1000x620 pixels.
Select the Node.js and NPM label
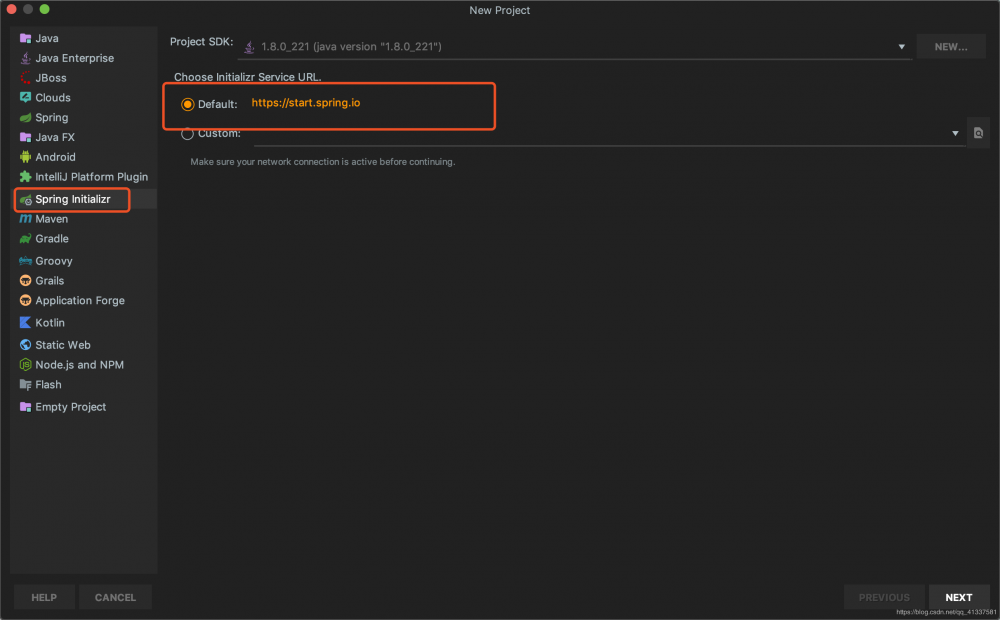80,365
